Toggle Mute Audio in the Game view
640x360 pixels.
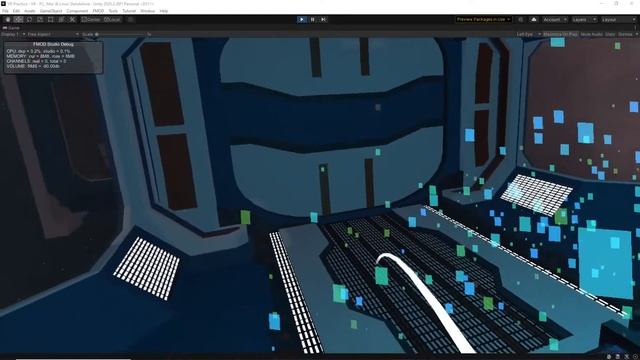pos(591,34)
